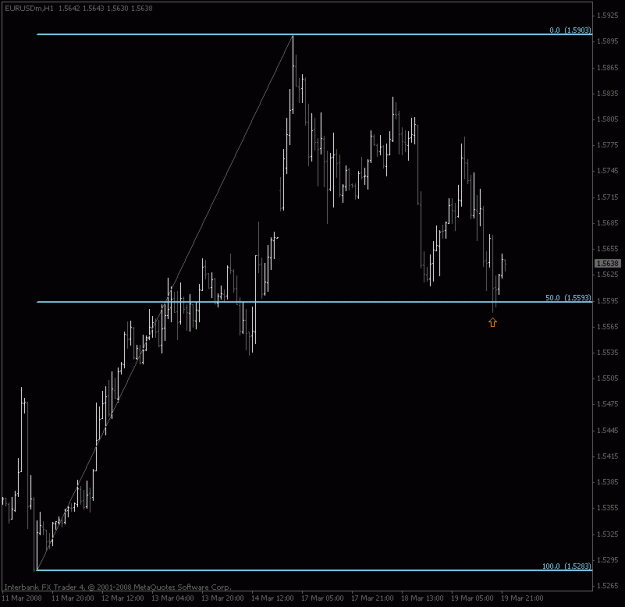The width and height of the screenshot is (625, 607).
Task: Click the 1.5505 price scale label
Action: click(608, 378)
